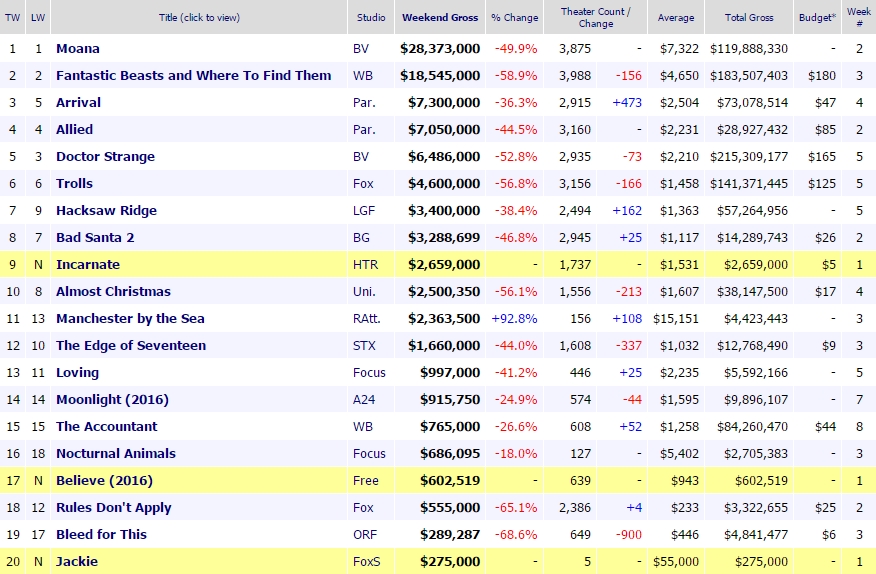Click the Week # column header

pyautogui.click(x=859, y=17)
